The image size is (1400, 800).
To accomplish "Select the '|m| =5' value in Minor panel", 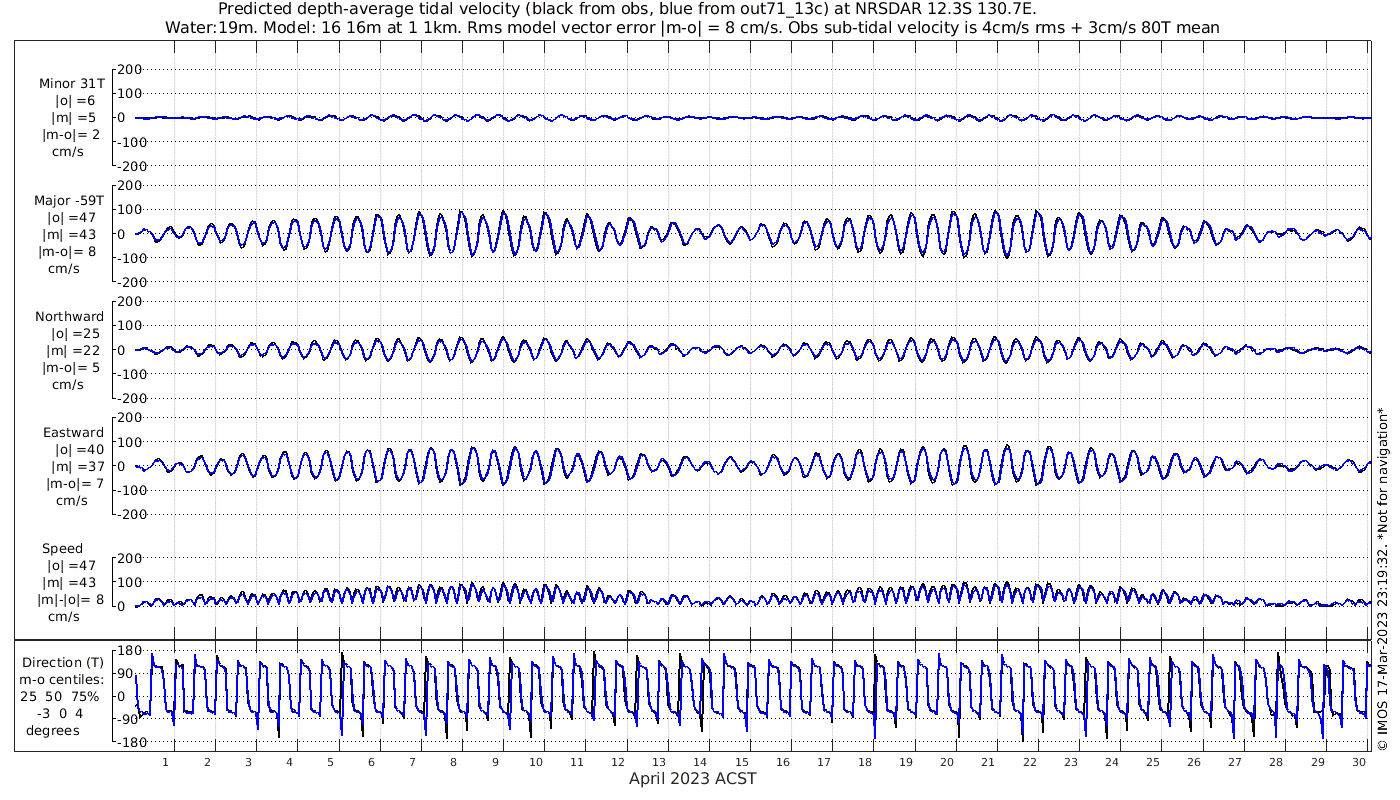I will coord(75,118).
